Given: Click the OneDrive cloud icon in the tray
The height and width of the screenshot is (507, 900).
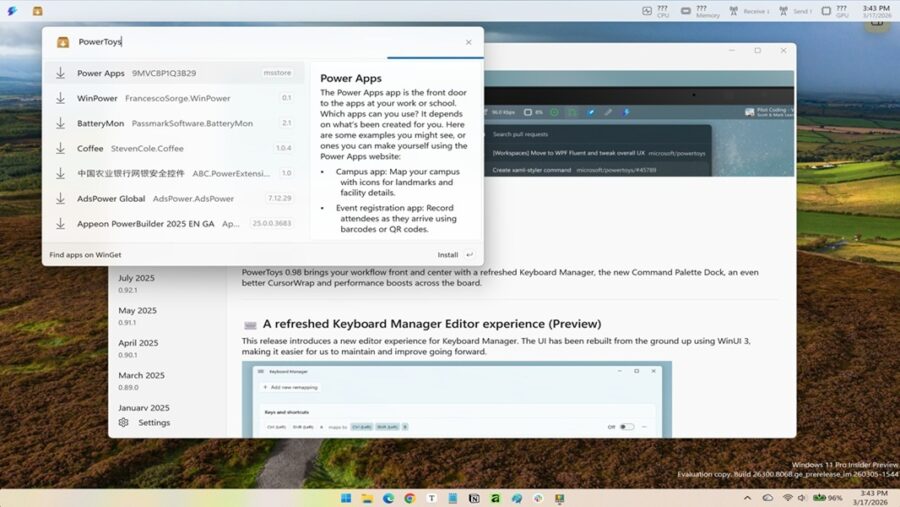Looking at the screenshot, I should point(768,497).
